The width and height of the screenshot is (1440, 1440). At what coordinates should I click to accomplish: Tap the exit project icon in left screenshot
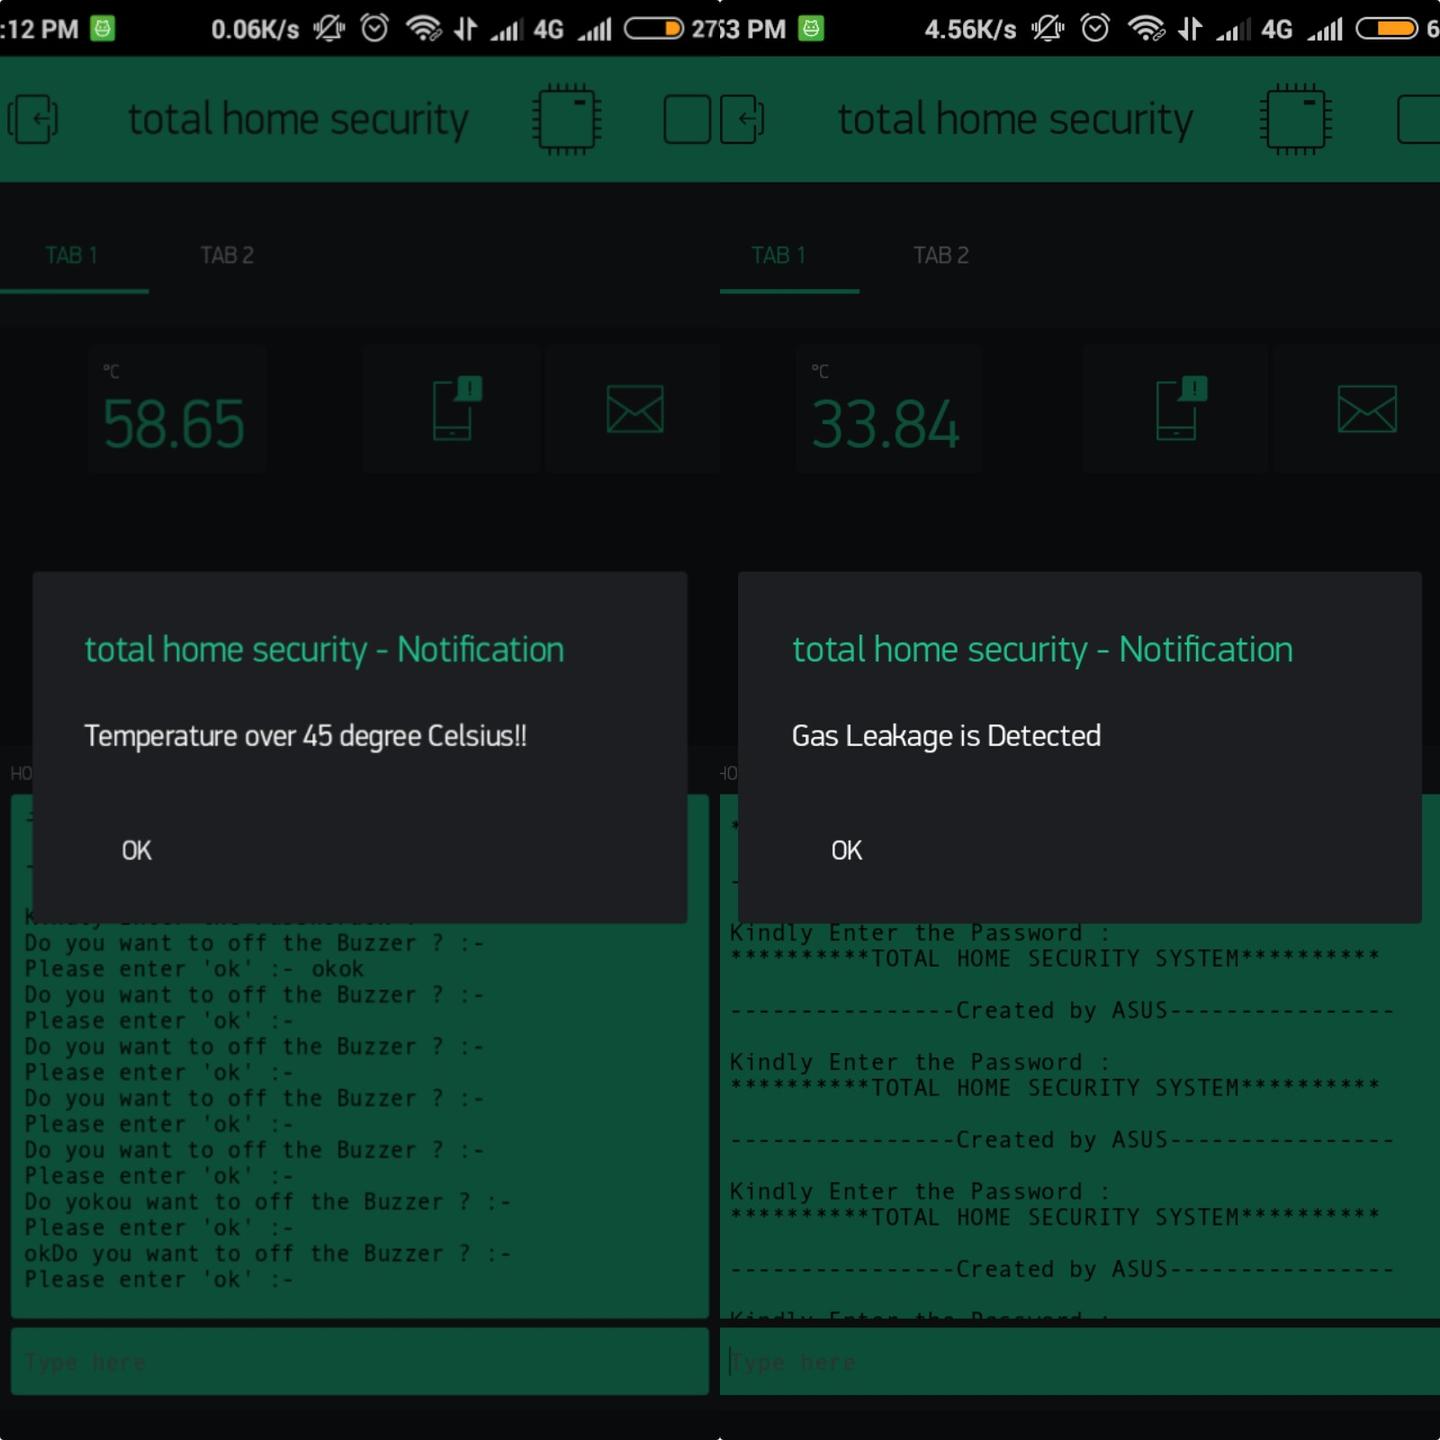click(33, 119)
